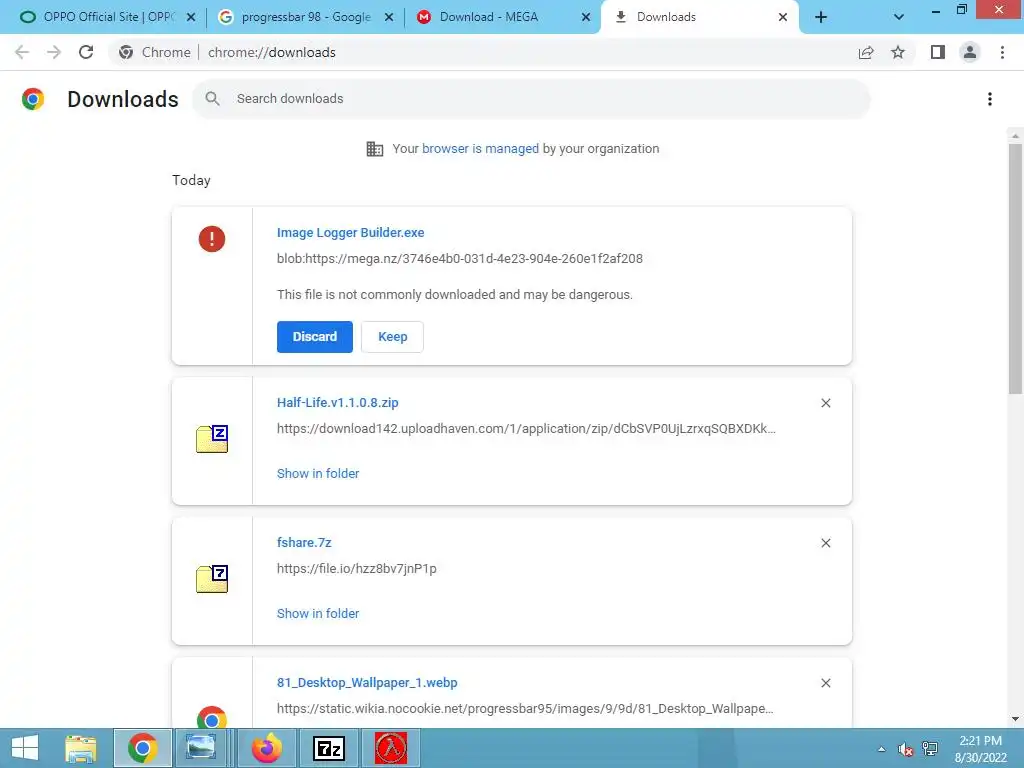Open the Windows Start button
The height and width of the screenshot is (768, 1024).
click(x=25, y=748)
